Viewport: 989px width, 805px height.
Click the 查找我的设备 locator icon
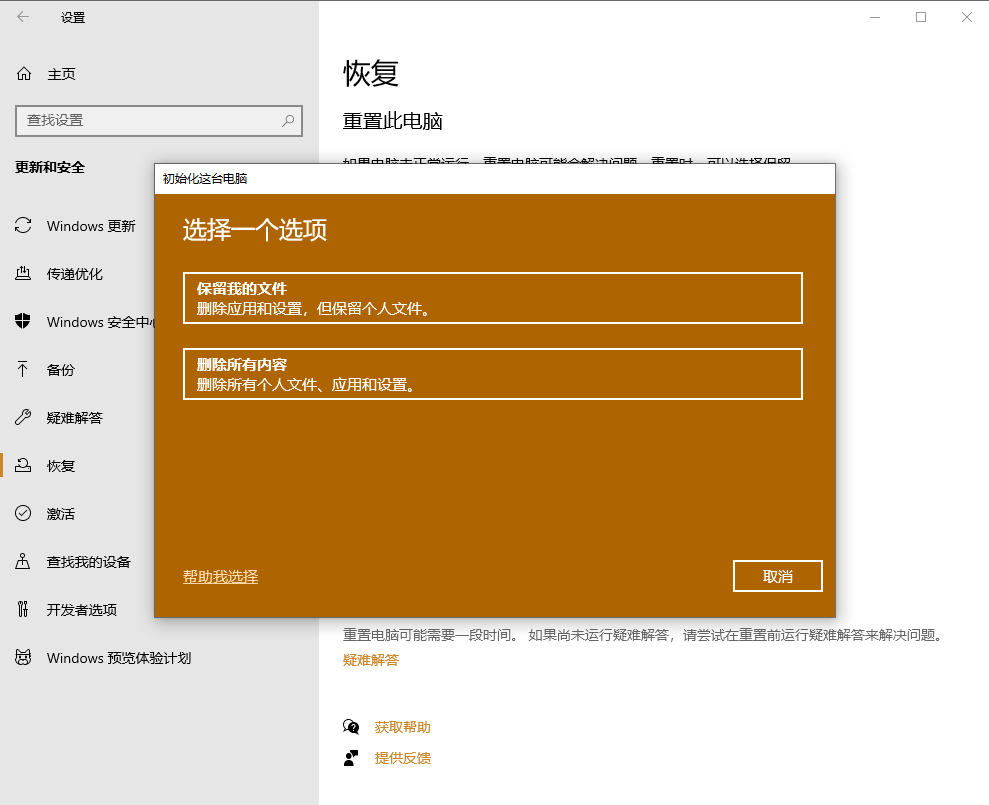[23, 562]
